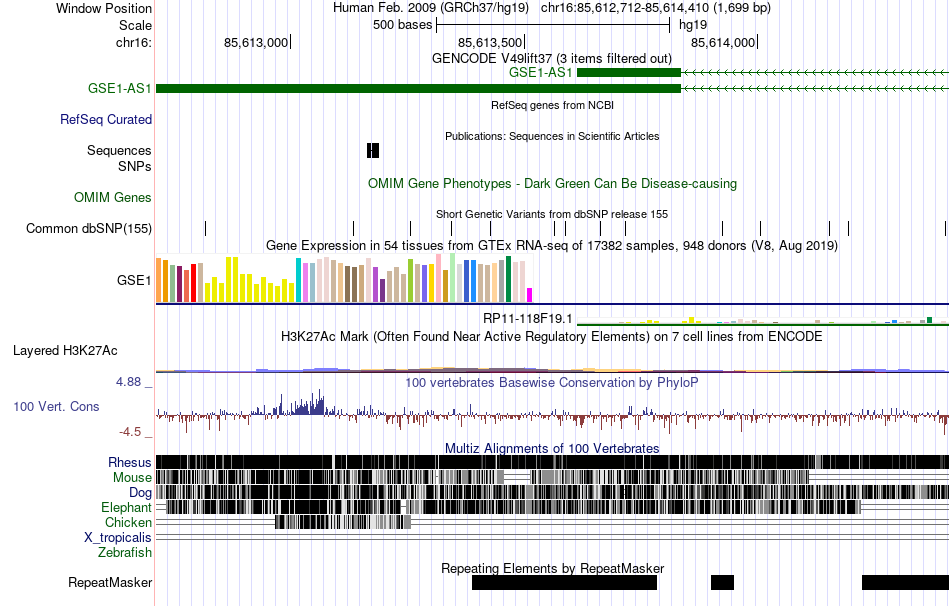Click the leftmost common dbSNP variant tick

pos(205,228)
